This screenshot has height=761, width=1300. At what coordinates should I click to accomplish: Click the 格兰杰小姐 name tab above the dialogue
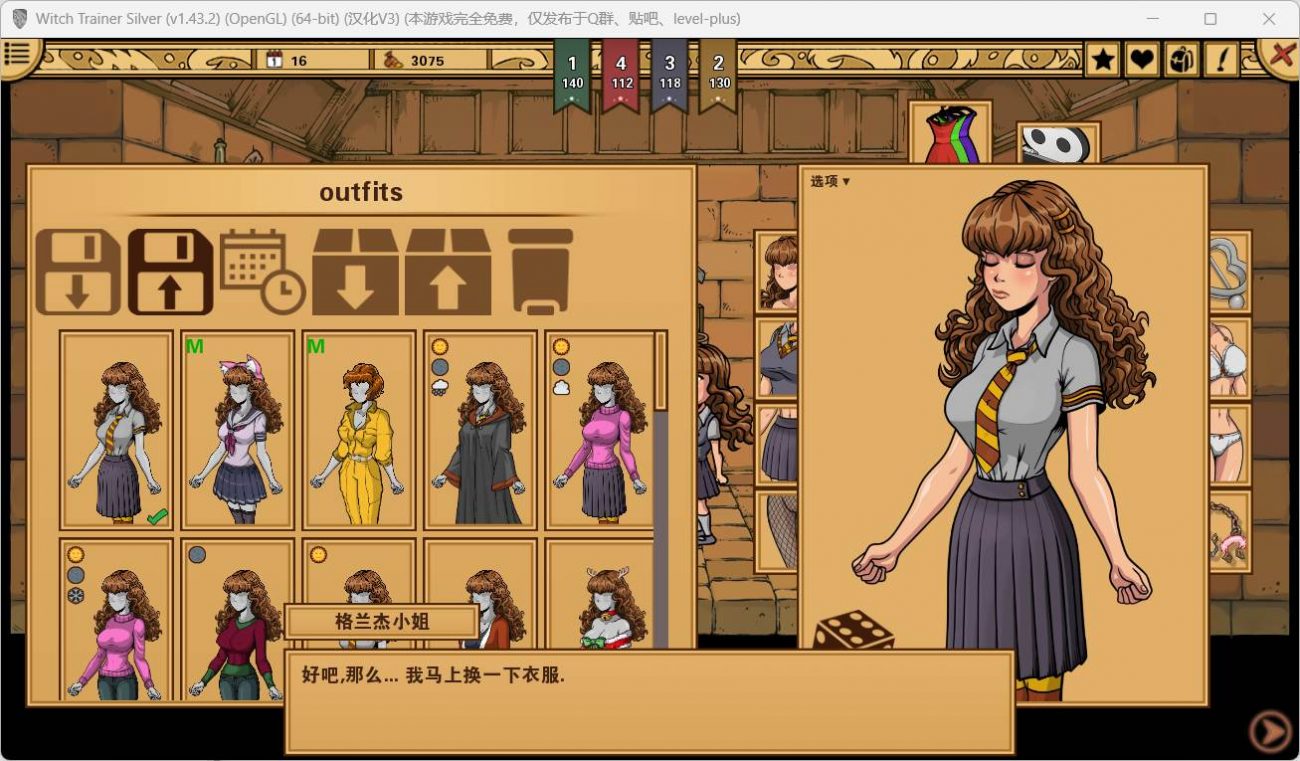coord(381,621)
